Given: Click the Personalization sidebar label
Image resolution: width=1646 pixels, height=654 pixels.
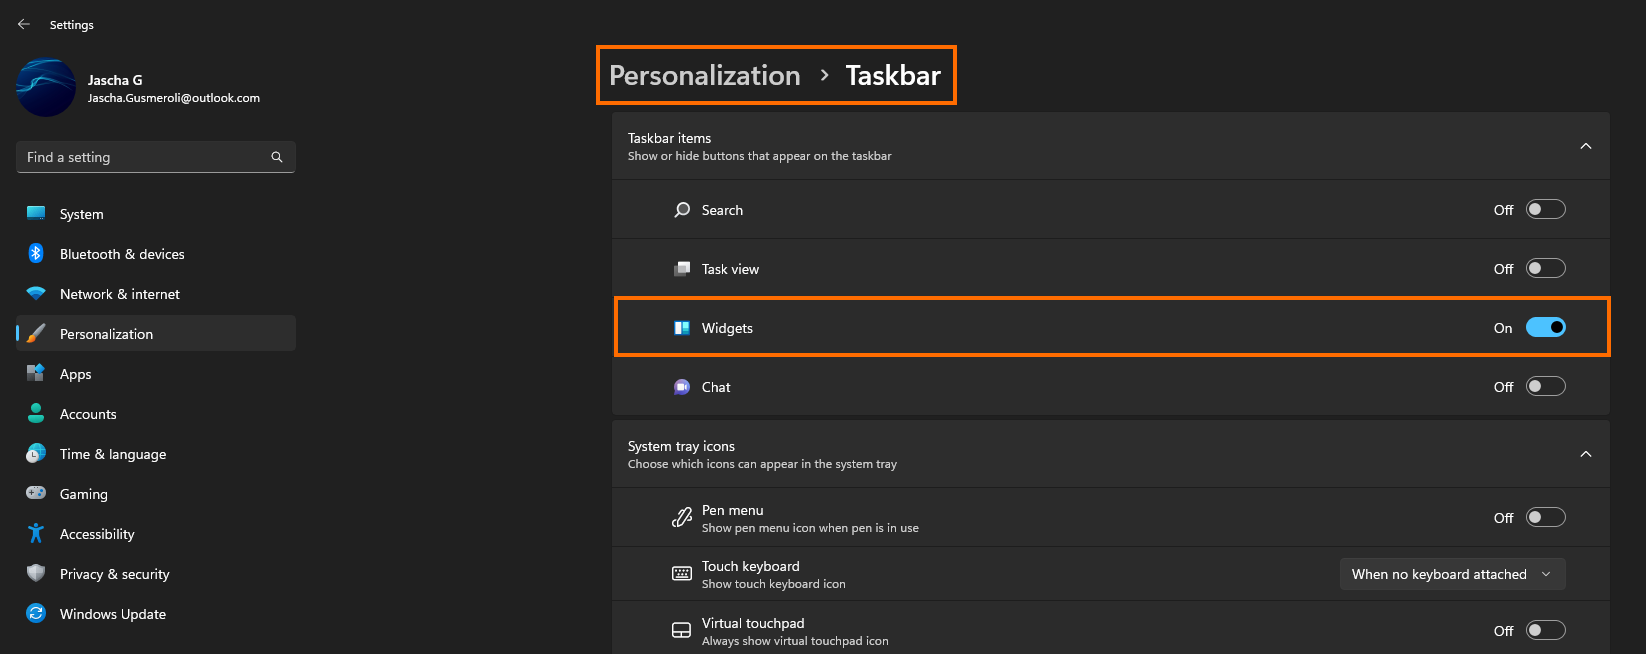Looking at the screenshot, I should pyautogui.click(x=106, y=334).
